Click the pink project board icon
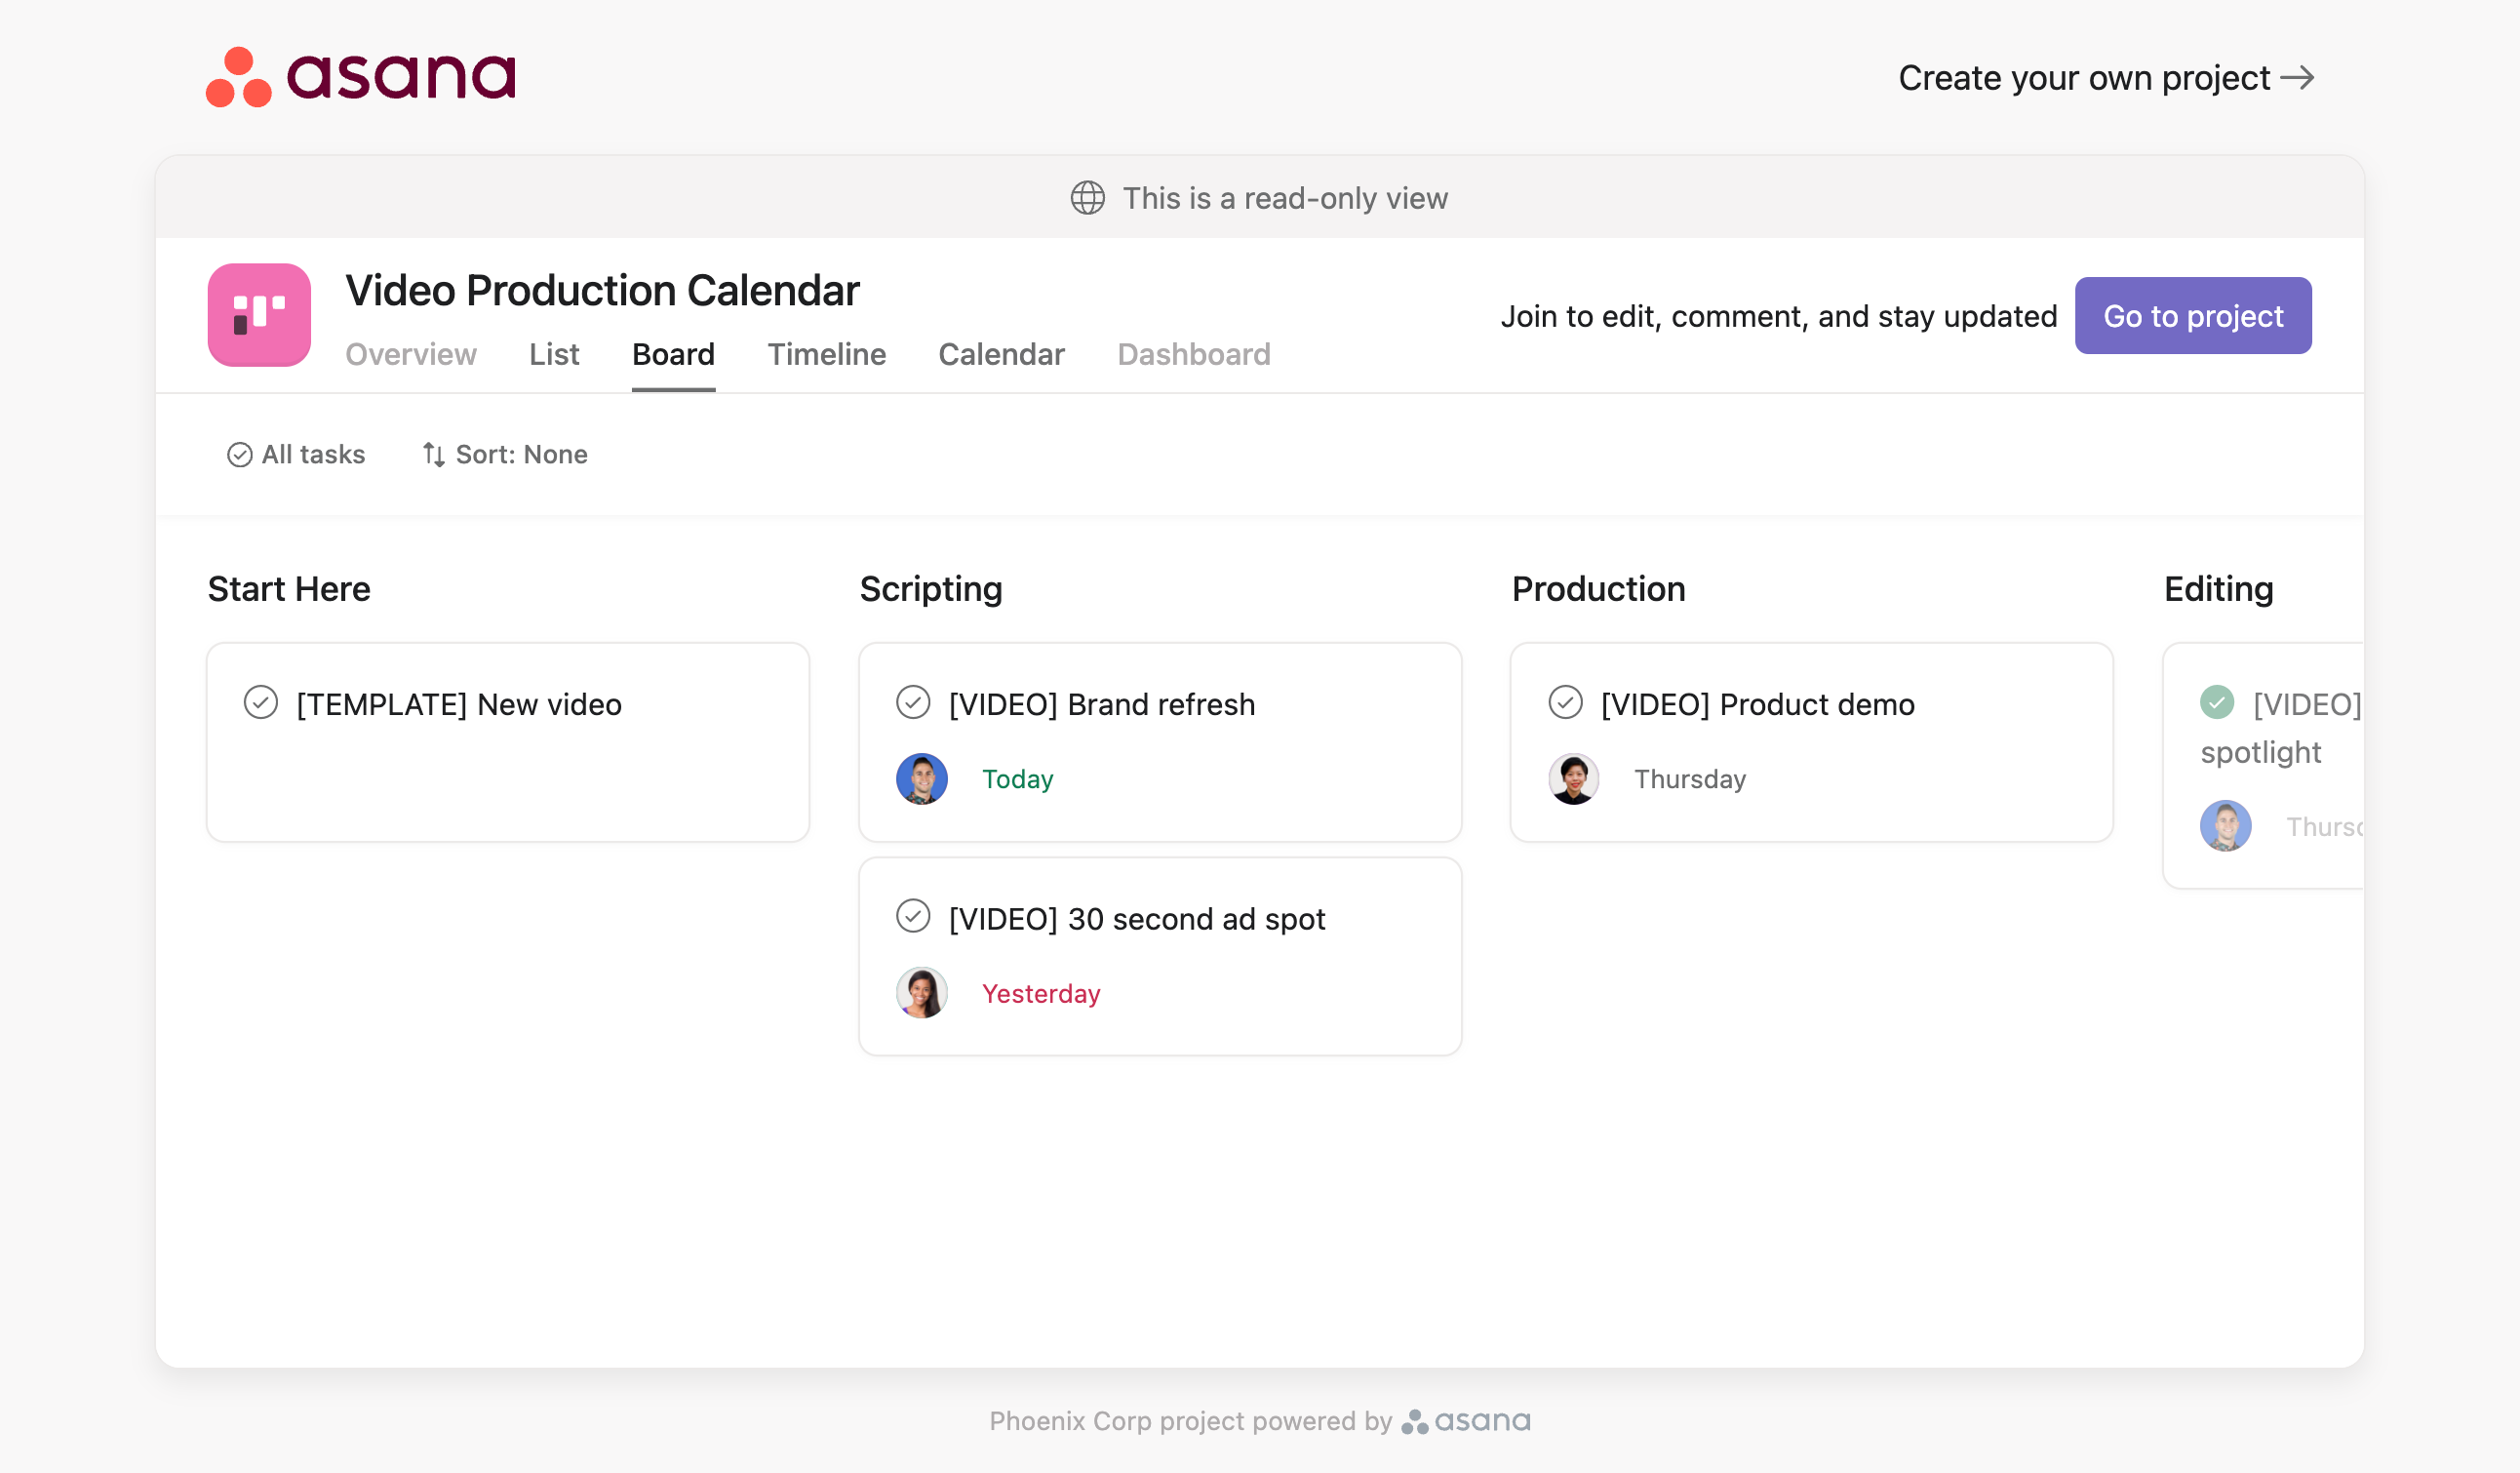Viewport: 2520px width, 1473px height. click(x=259, y=315)
